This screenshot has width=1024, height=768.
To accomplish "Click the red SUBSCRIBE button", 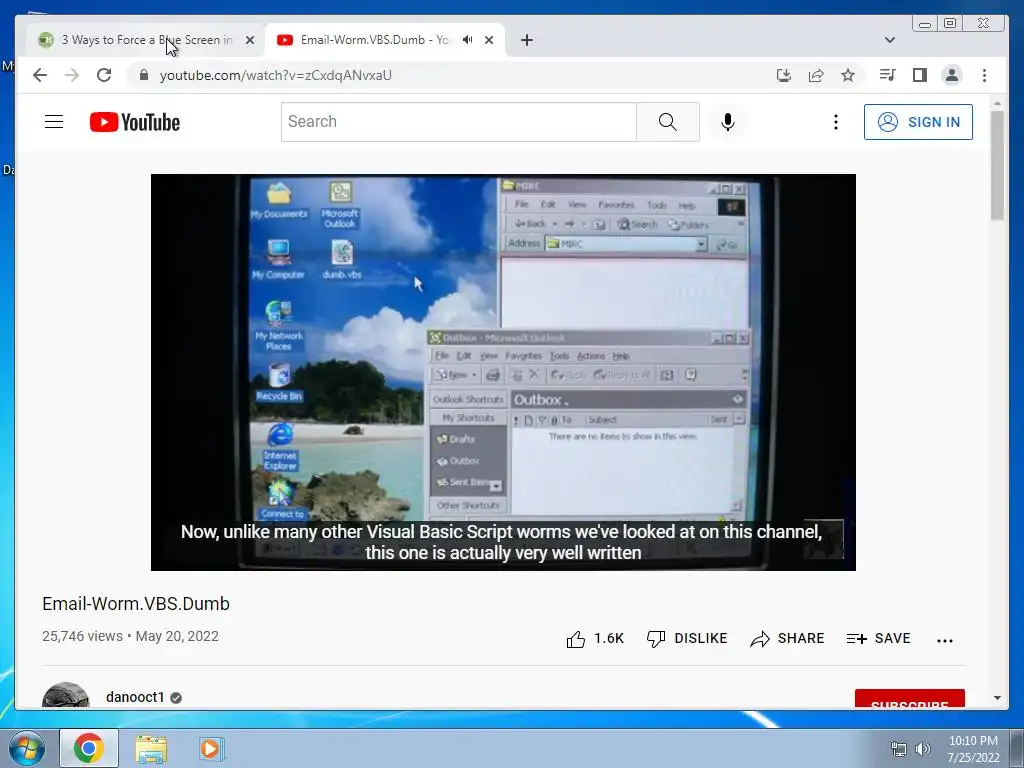I will [x=910, y=699].
